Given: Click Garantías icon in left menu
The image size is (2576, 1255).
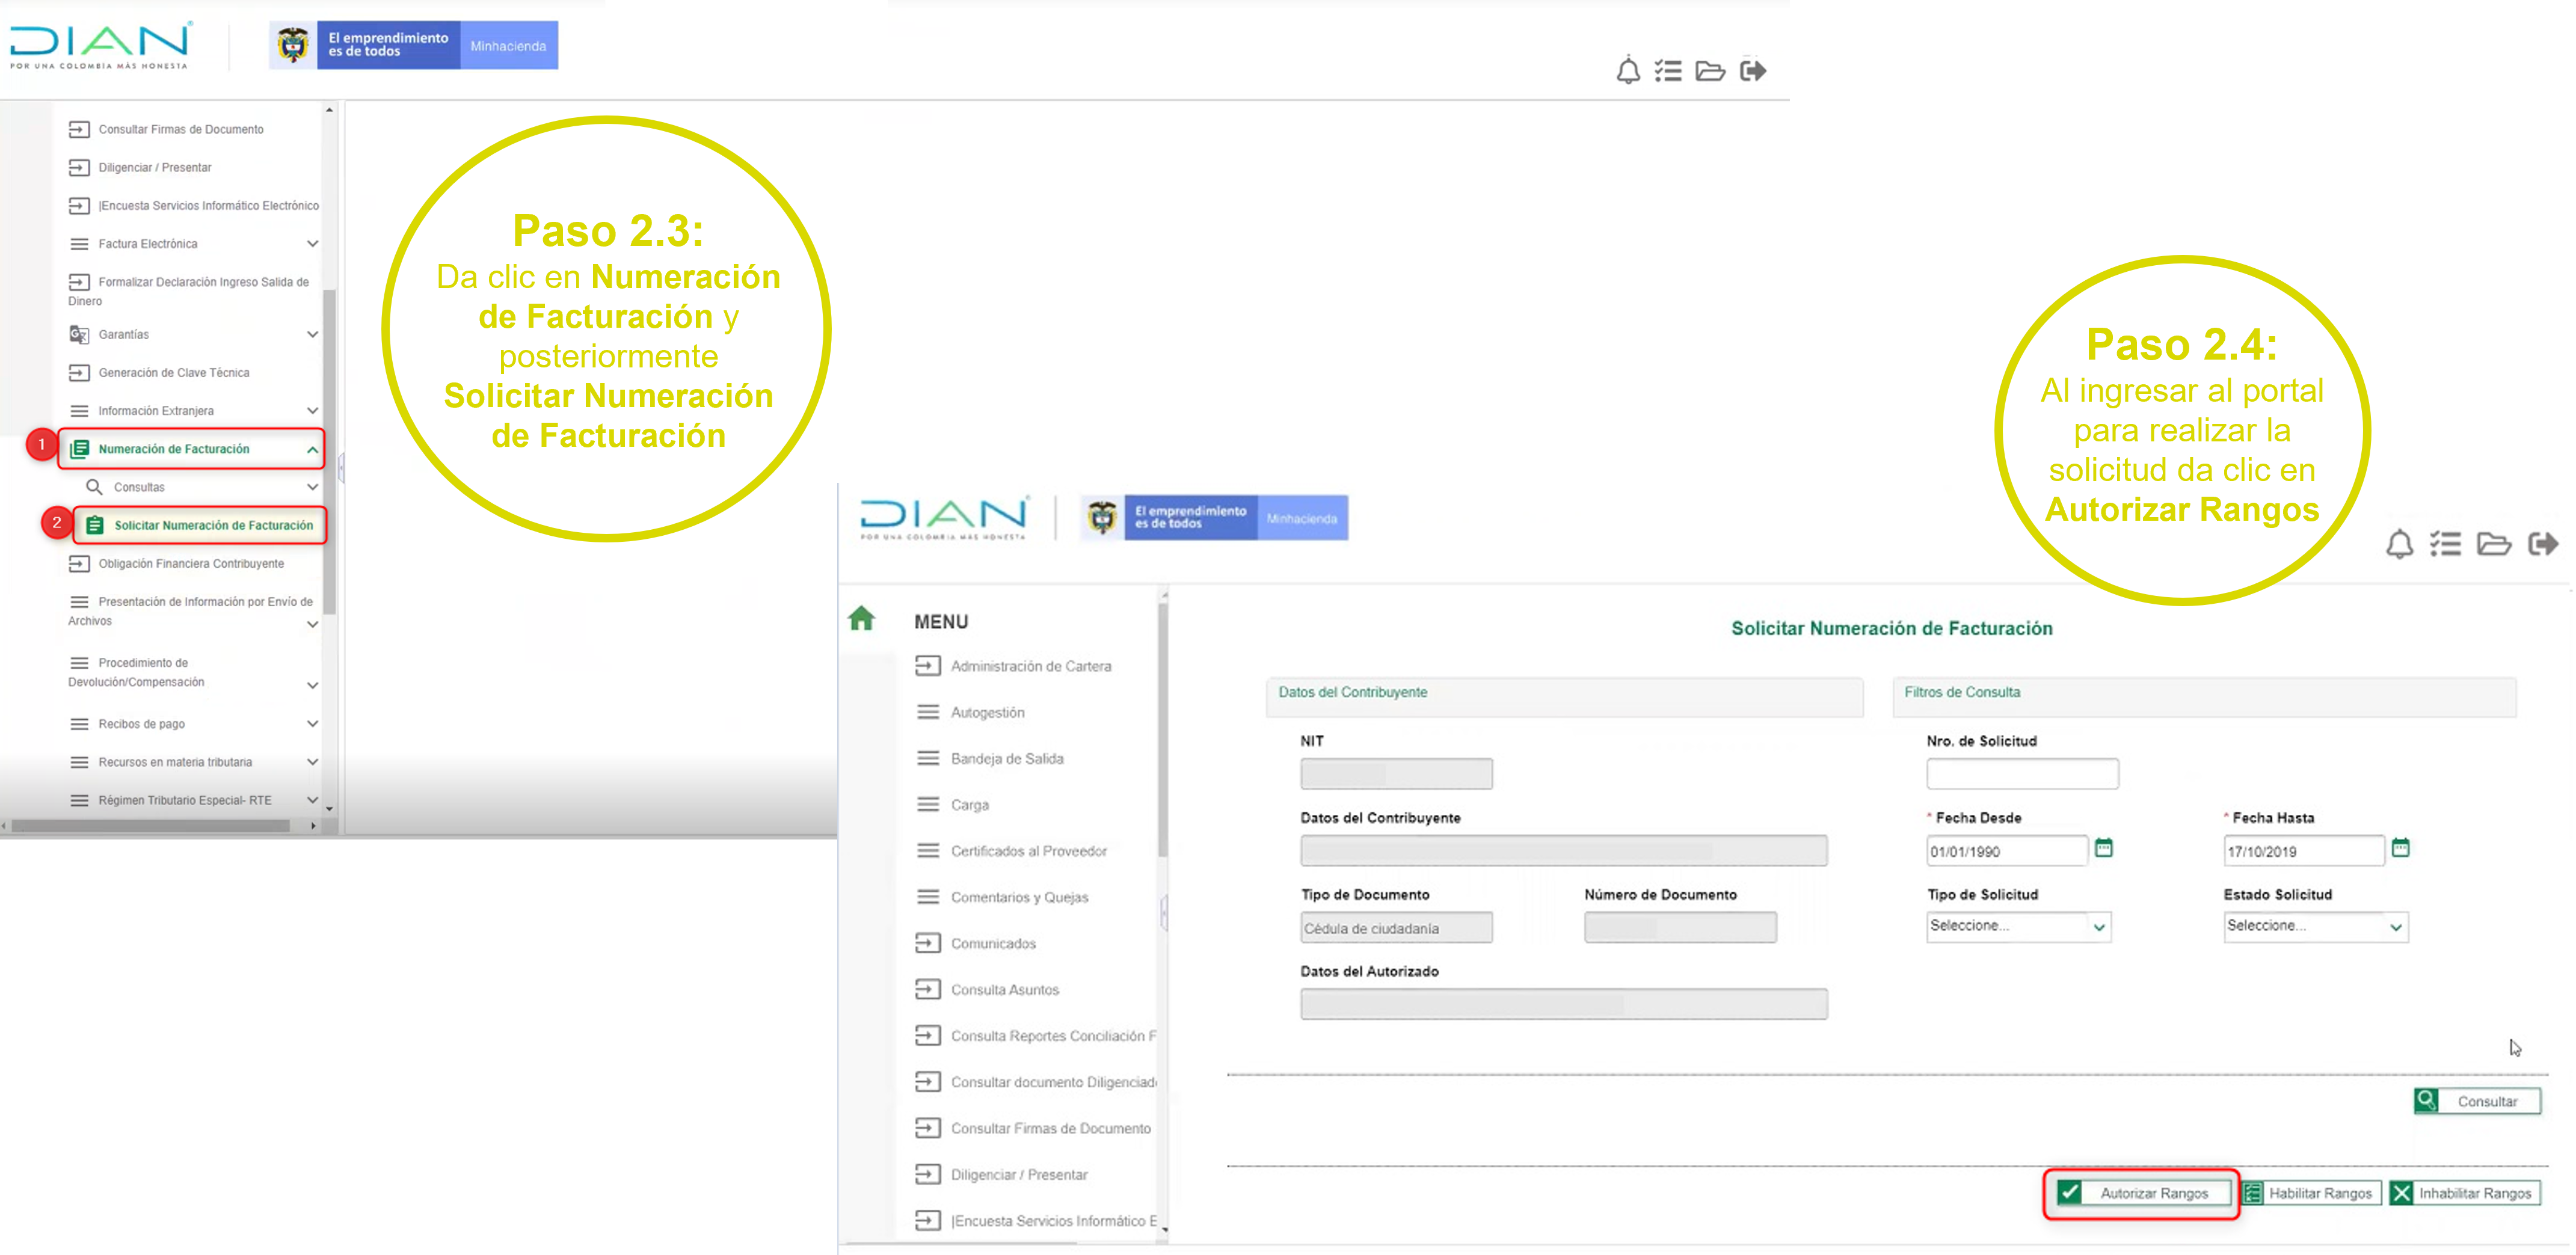Looking at the screenshot, I should click(79, 334).
